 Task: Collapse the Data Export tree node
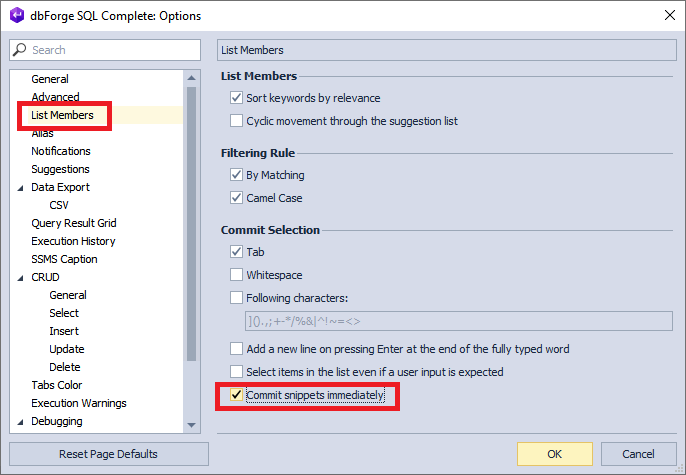(x=20, y=188)
